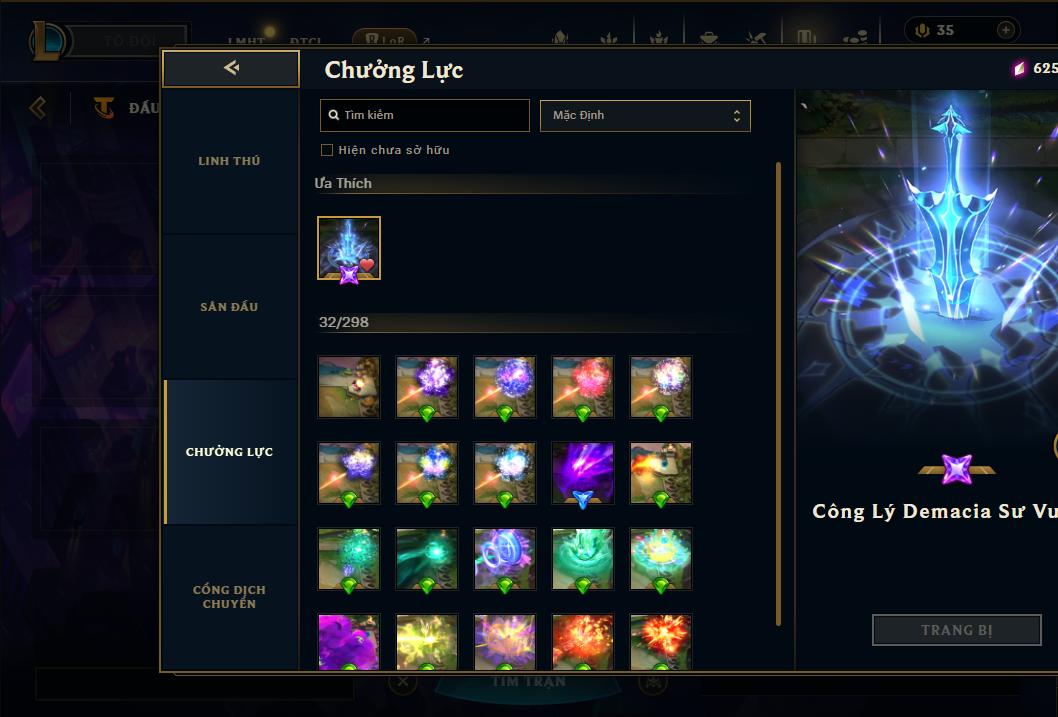Select the purple blob boom icon
This screenshot has height=717, width=1058.
(349, 641)
